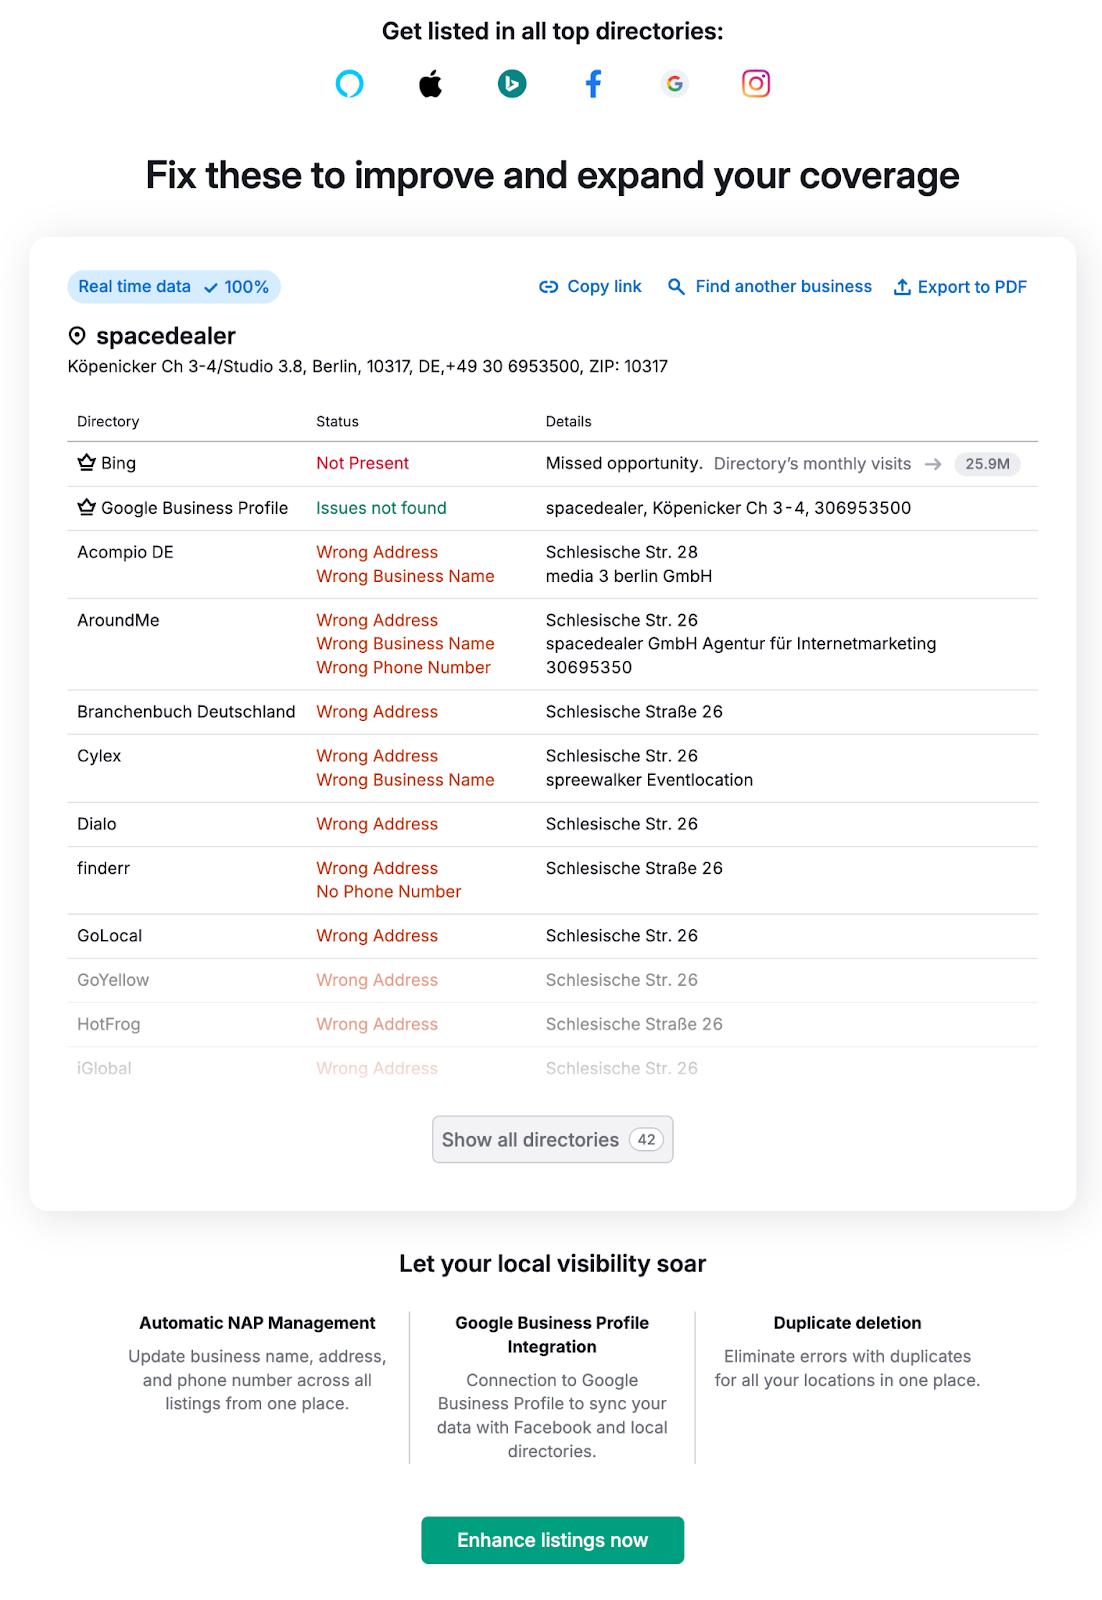Image resolution: width=1102 pixels, height=1600 pixels.
Task: Click Duplicate deletion heading
Action: 848,1323
